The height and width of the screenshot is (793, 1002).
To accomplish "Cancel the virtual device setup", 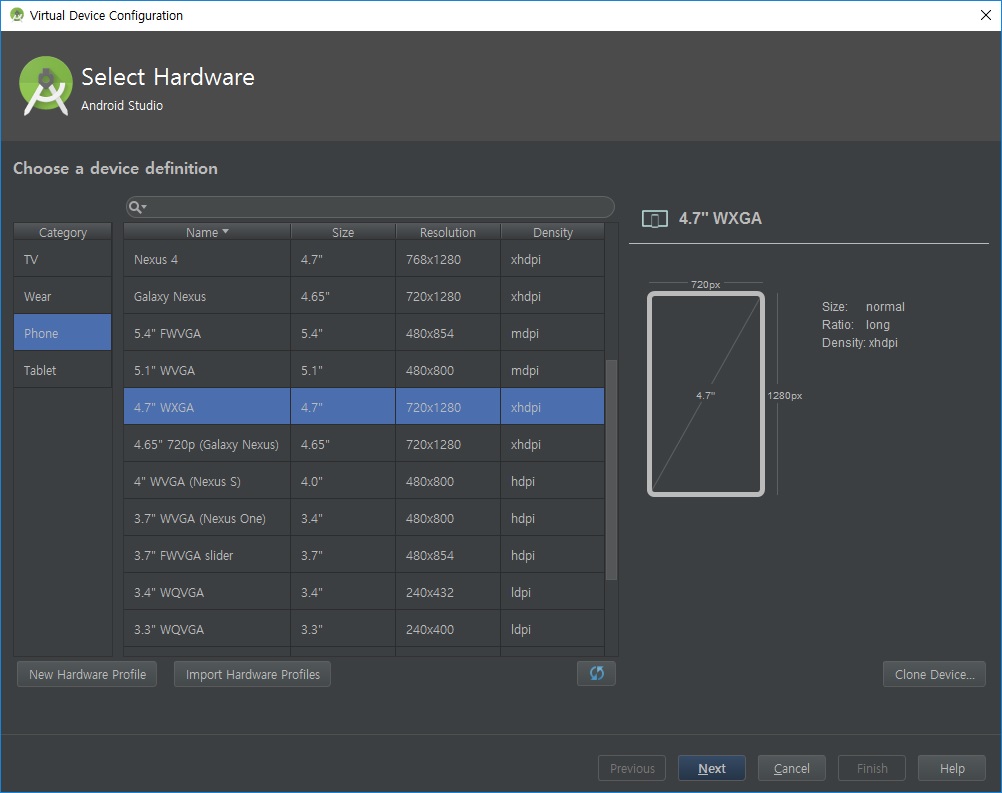I will click(791, 768).
